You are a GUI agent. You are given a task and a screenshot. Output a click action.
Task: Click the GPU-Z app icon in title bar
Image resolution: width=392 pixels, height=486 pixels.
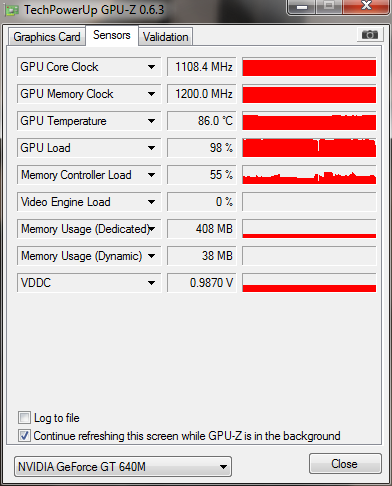(11, 10)
